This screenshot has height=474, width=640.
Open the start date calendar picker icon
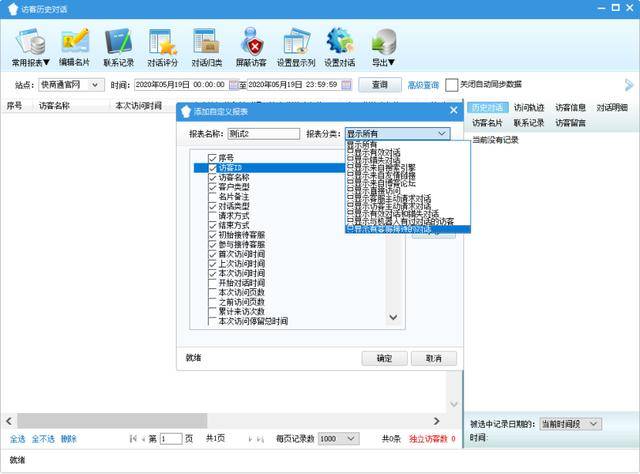click(x=233, y=85)
